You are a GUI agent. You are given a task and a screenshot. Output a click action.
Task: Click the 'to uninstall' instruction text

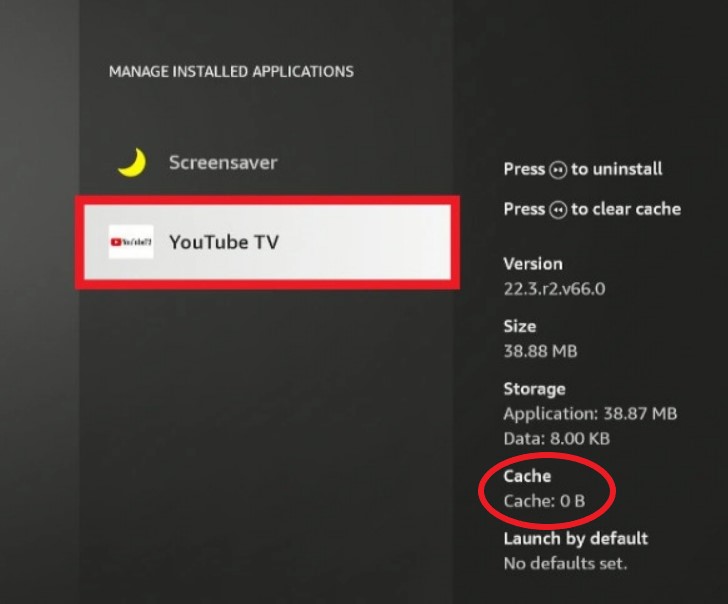(x=617, y=169)
